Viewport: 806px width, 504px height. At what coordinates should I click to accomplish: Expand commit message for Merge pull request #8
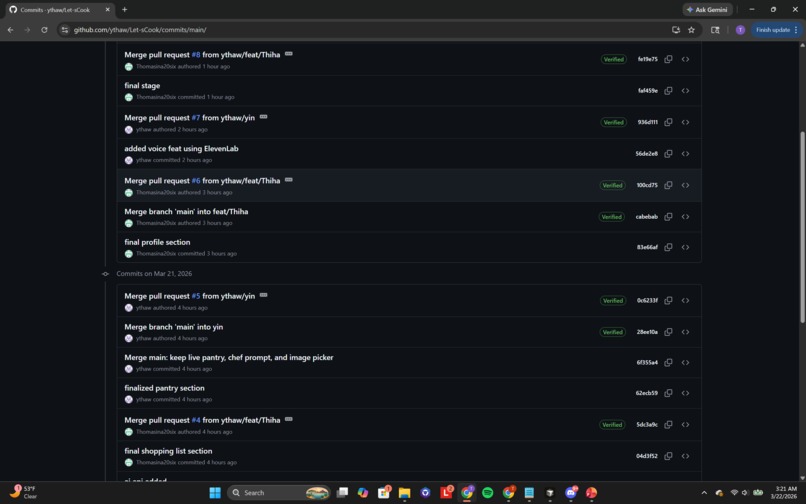coord(289,53)
